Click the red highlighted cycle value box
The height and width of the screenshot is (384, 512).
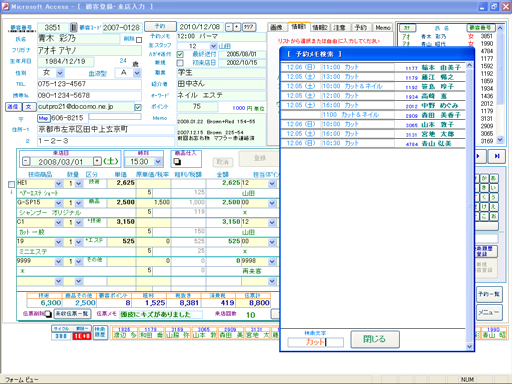point(82,336)
